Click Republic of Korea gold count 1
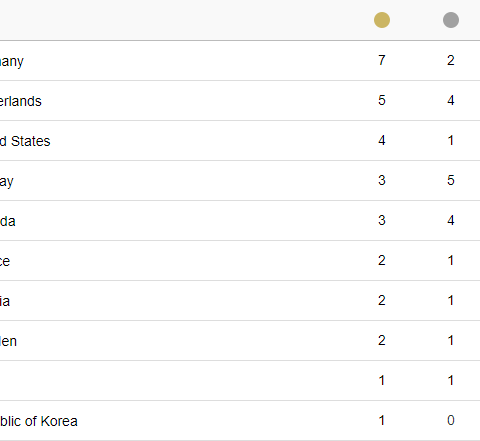480x441 pixels. click(382, 420)
